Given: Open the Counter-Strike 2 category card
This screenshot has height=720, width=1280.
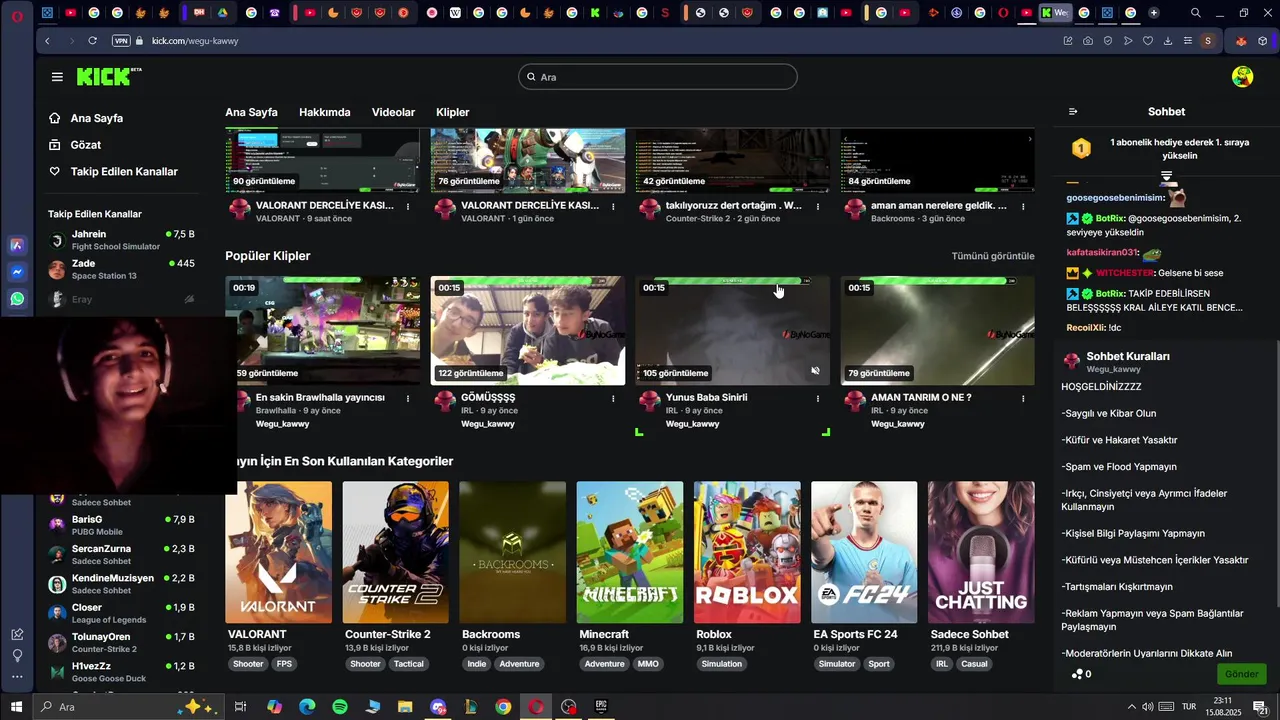Looking at the screenshot, I should 395,553.
